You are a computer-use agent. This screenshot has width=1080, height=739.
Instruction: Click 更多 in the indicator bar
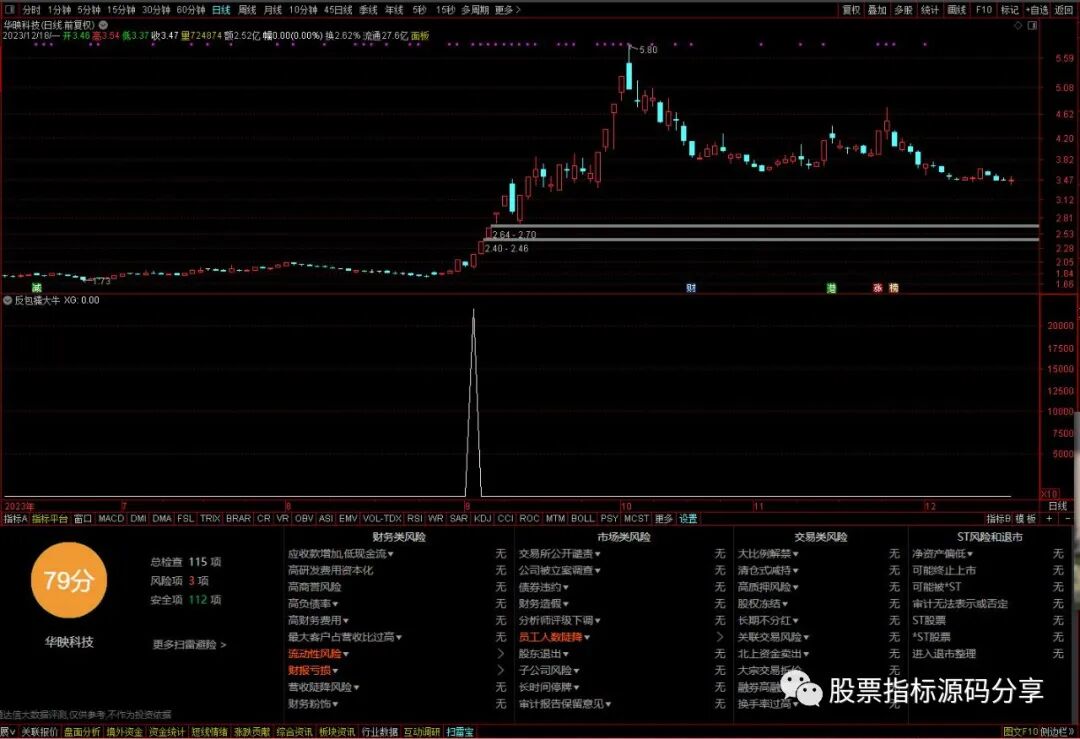663,519
